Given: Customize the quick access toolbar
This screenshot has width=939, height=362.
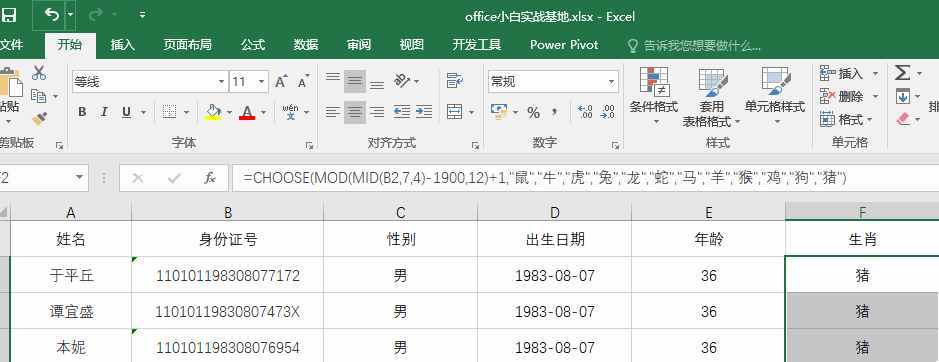Looking at the screenshot, I should (142, 15).
